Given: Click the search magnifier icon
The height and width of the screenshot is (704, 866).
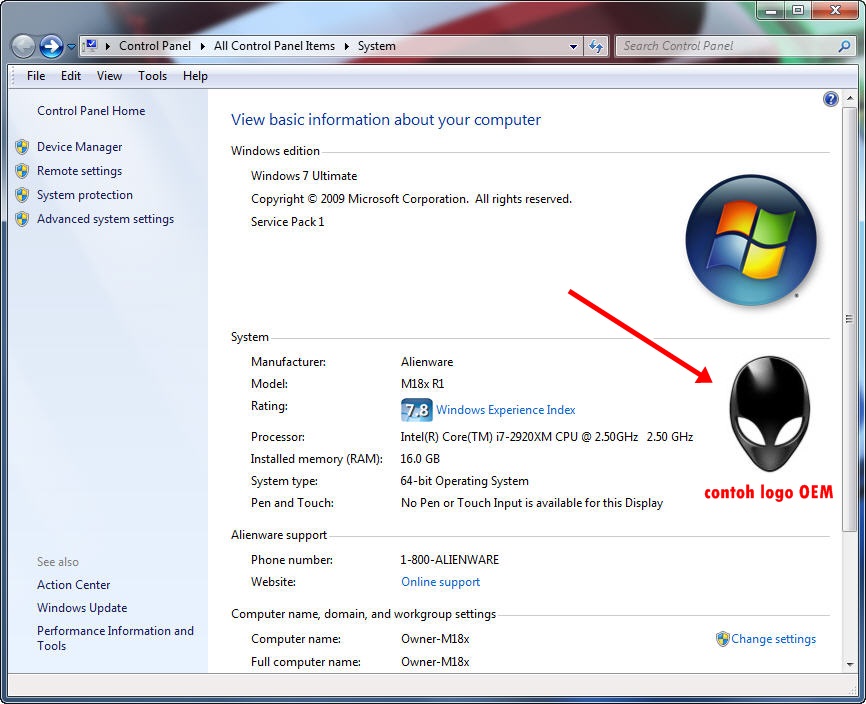Looking at the screenshot, I should [x=845, y=46].
